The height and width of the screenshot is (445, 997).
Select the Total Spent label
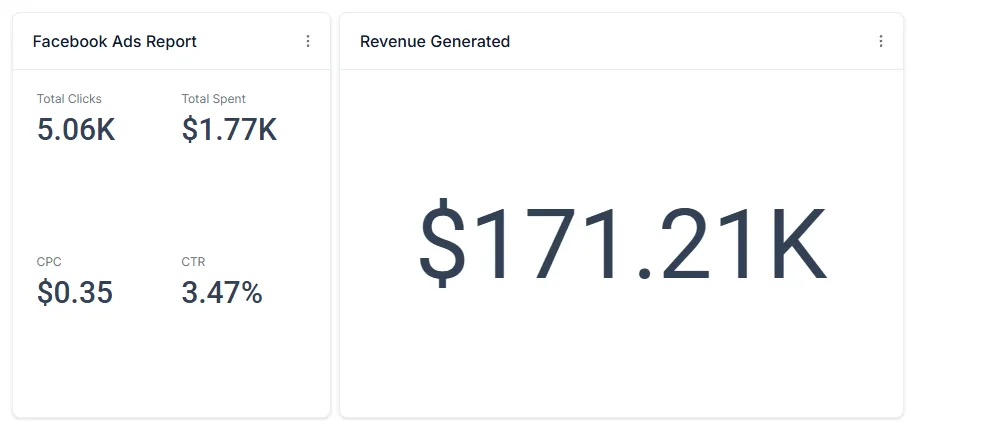pos(213,99)
